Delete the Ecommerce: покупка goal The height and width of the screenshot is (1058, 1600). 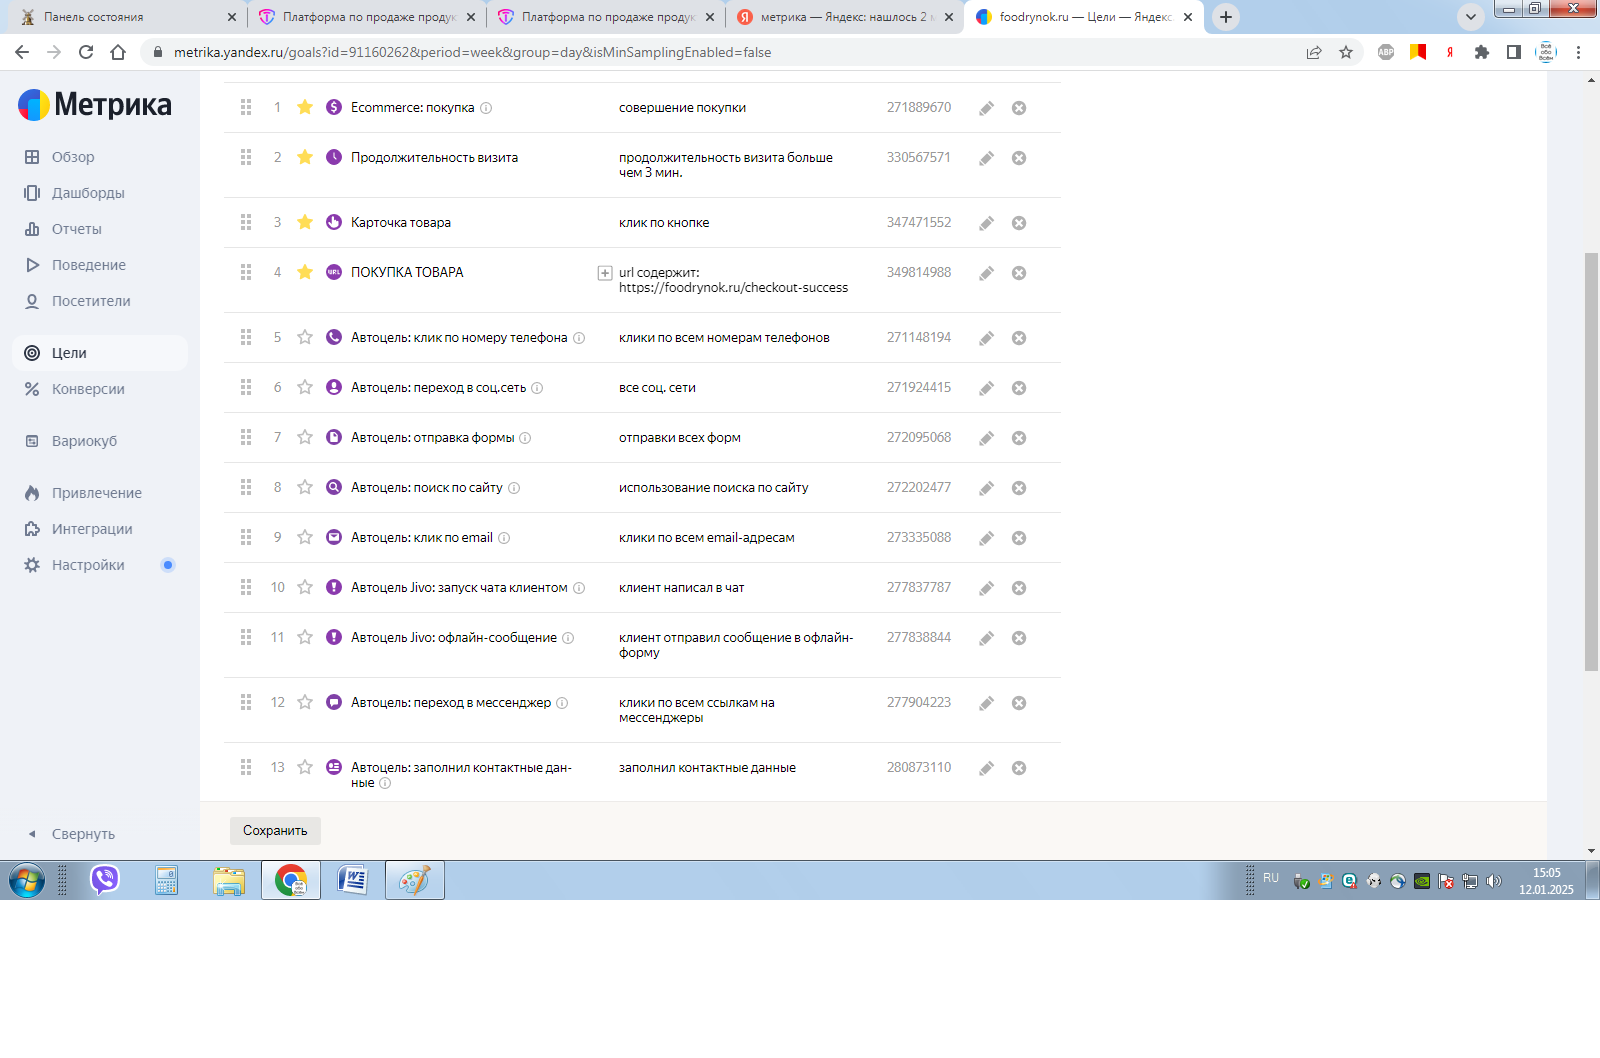pos(1019,108)
